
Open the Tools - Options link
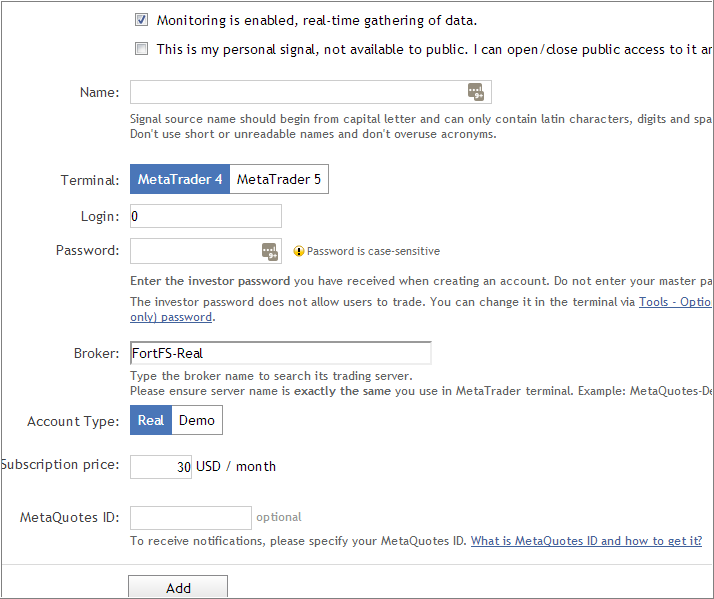(676, 302)
